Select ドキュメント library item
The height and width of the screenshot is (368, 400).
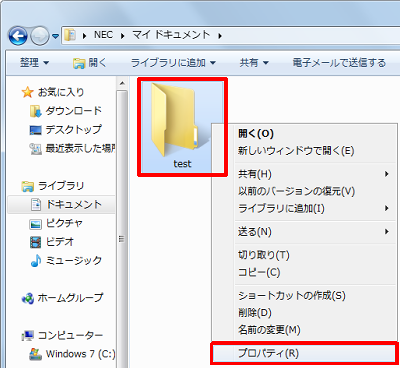click(x=74, y=204)
